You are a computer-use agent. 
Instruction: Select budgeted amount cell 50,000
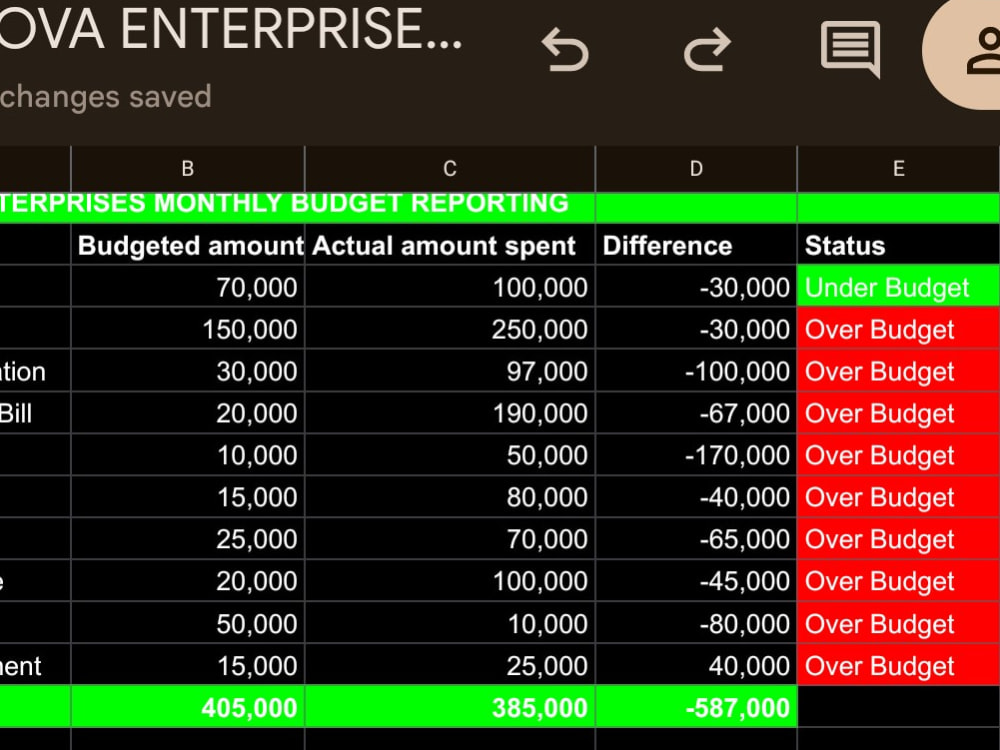pyautogui.click(x=188, y=623)
